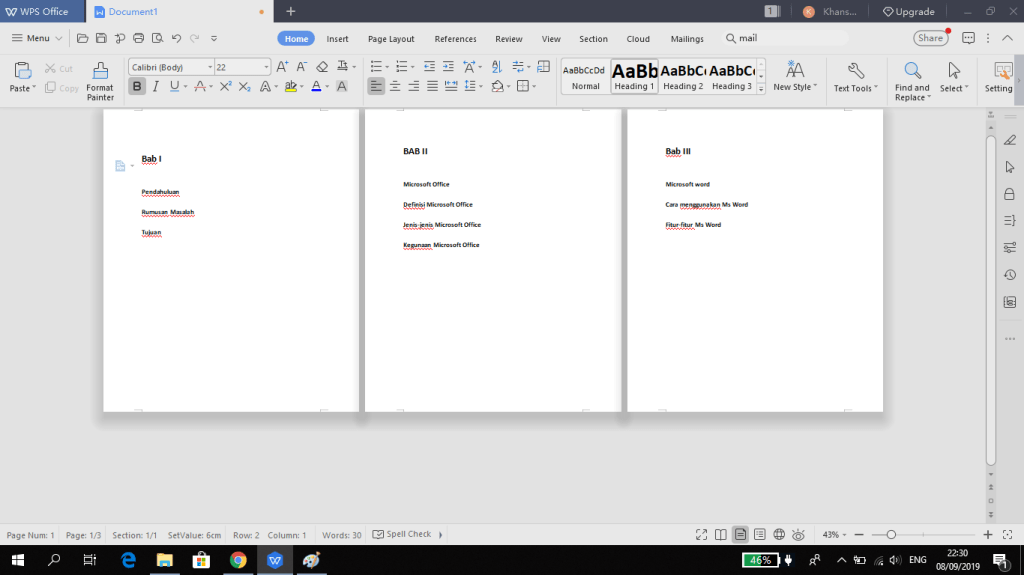Image resolution: width=1024 pixels, height=575 pixels.
Task: Toggle Italic formatting
Action: click(156, 87)
